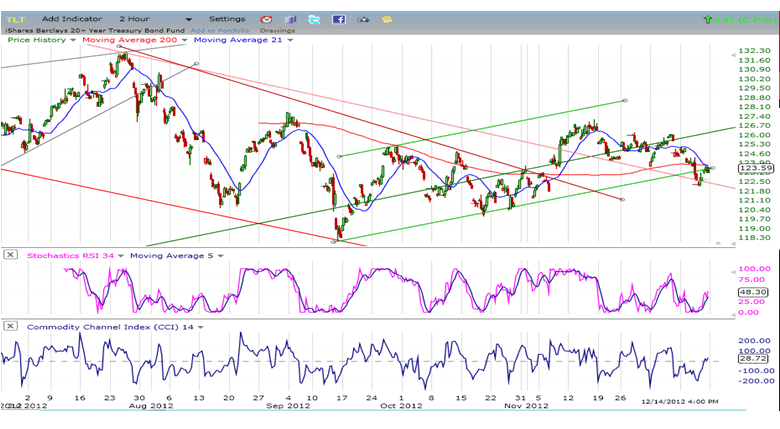Click the TLT ticker symbol field
Viewport: 780px width, 429px height.
[x=17, y=19]
